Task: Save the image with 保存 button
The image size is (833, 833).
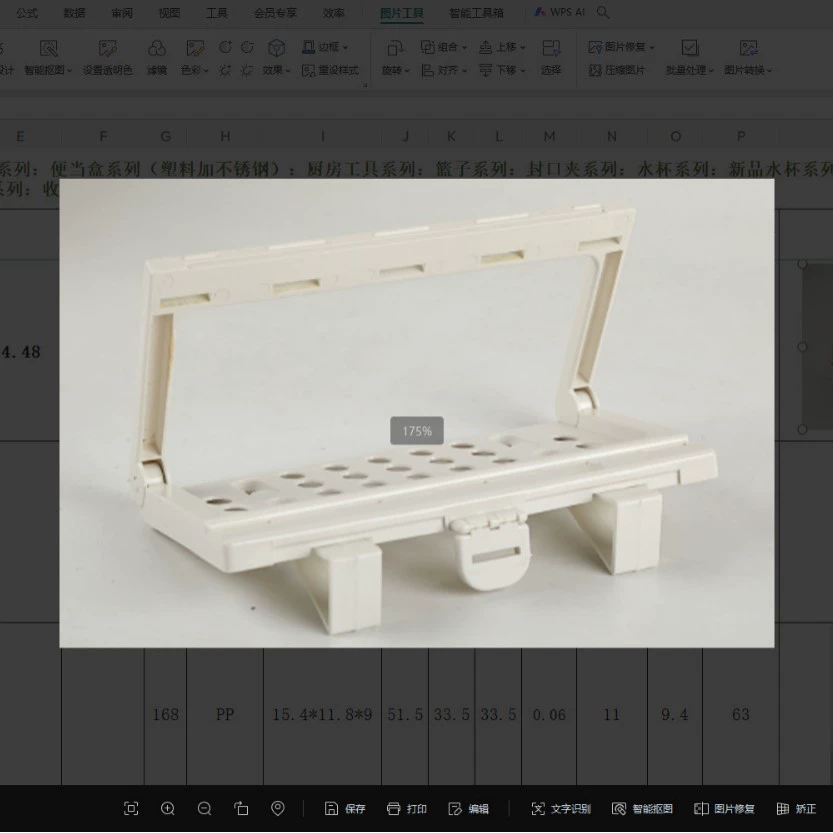Action: (x=345, y=809)
